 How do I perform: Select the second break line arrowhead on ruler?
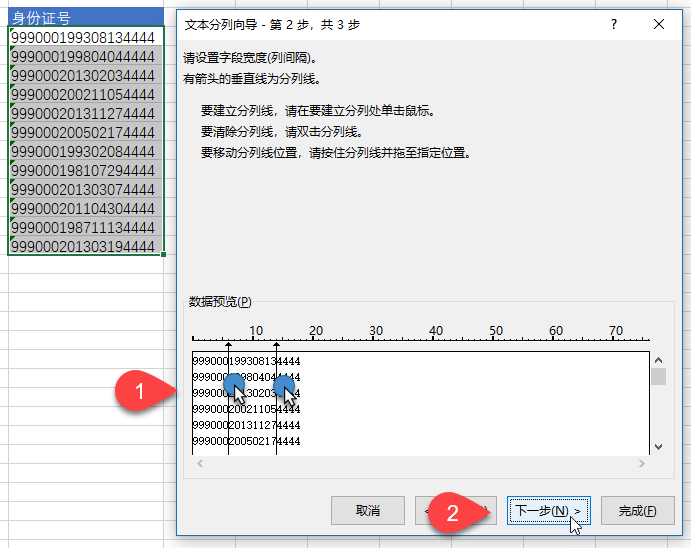pyautogui.click(x=276, y=345)
